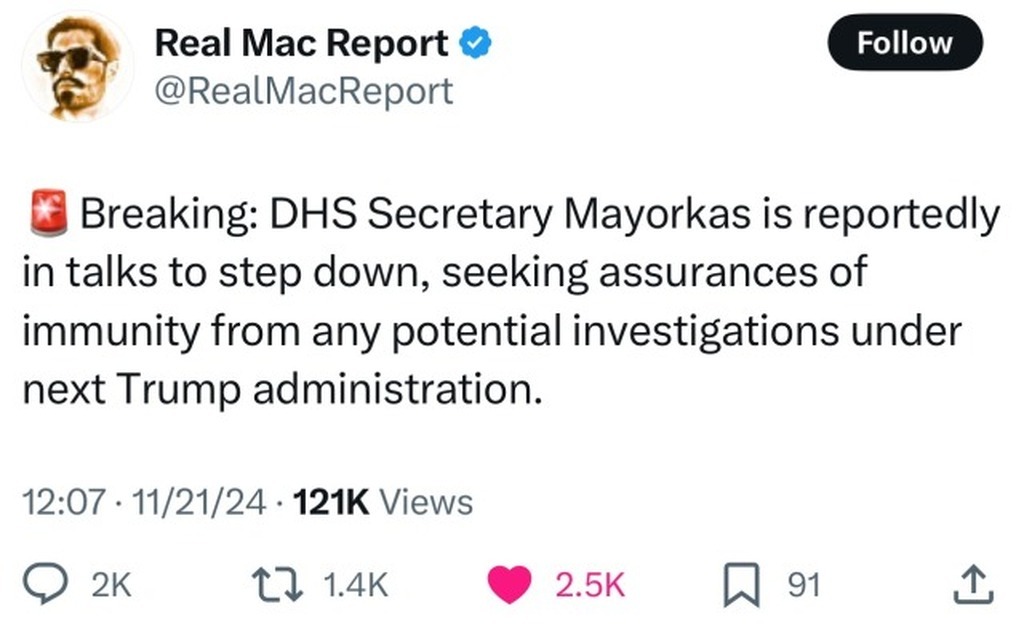Click the 1.4K reposts count

click(356, 584)
